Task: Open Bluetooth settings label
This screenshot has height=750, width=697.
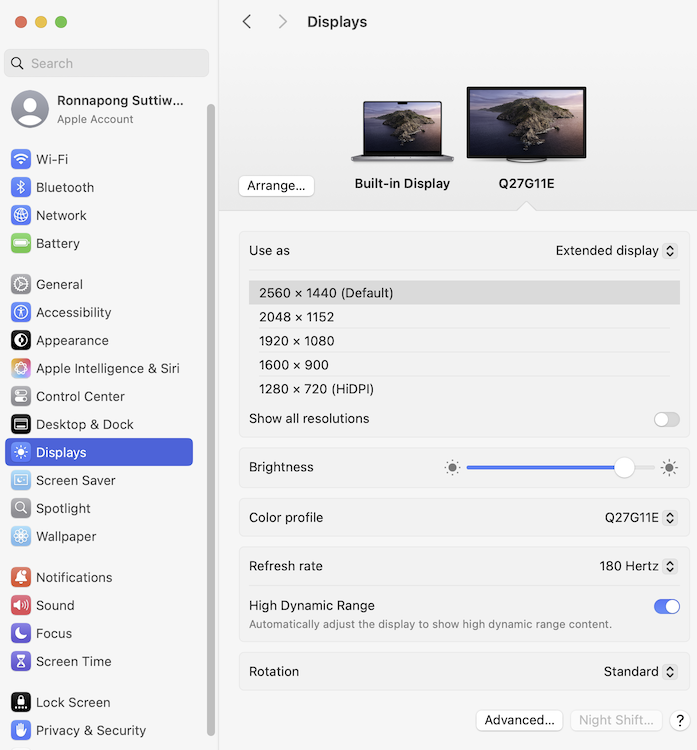Action: pyautogui.click(x=65, y=188)
